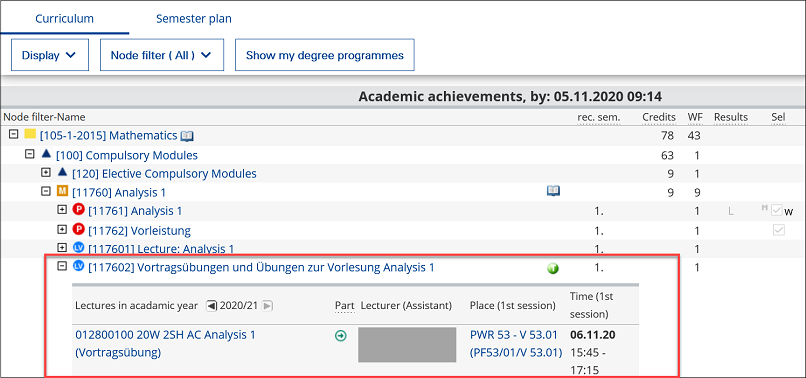The width and height of the screenshot is (806, 378).
Task: Click the 2020/21 academic year label
Action: tap(239, 305)
